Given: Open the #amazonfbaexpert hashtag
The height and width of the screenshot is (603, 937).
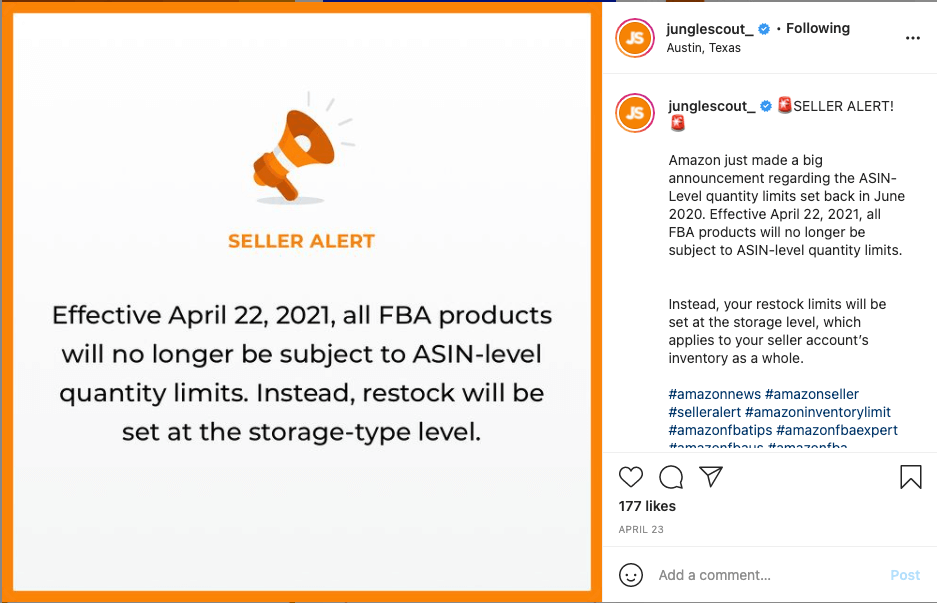Looking at the screenshot, I should pos(837,430).
